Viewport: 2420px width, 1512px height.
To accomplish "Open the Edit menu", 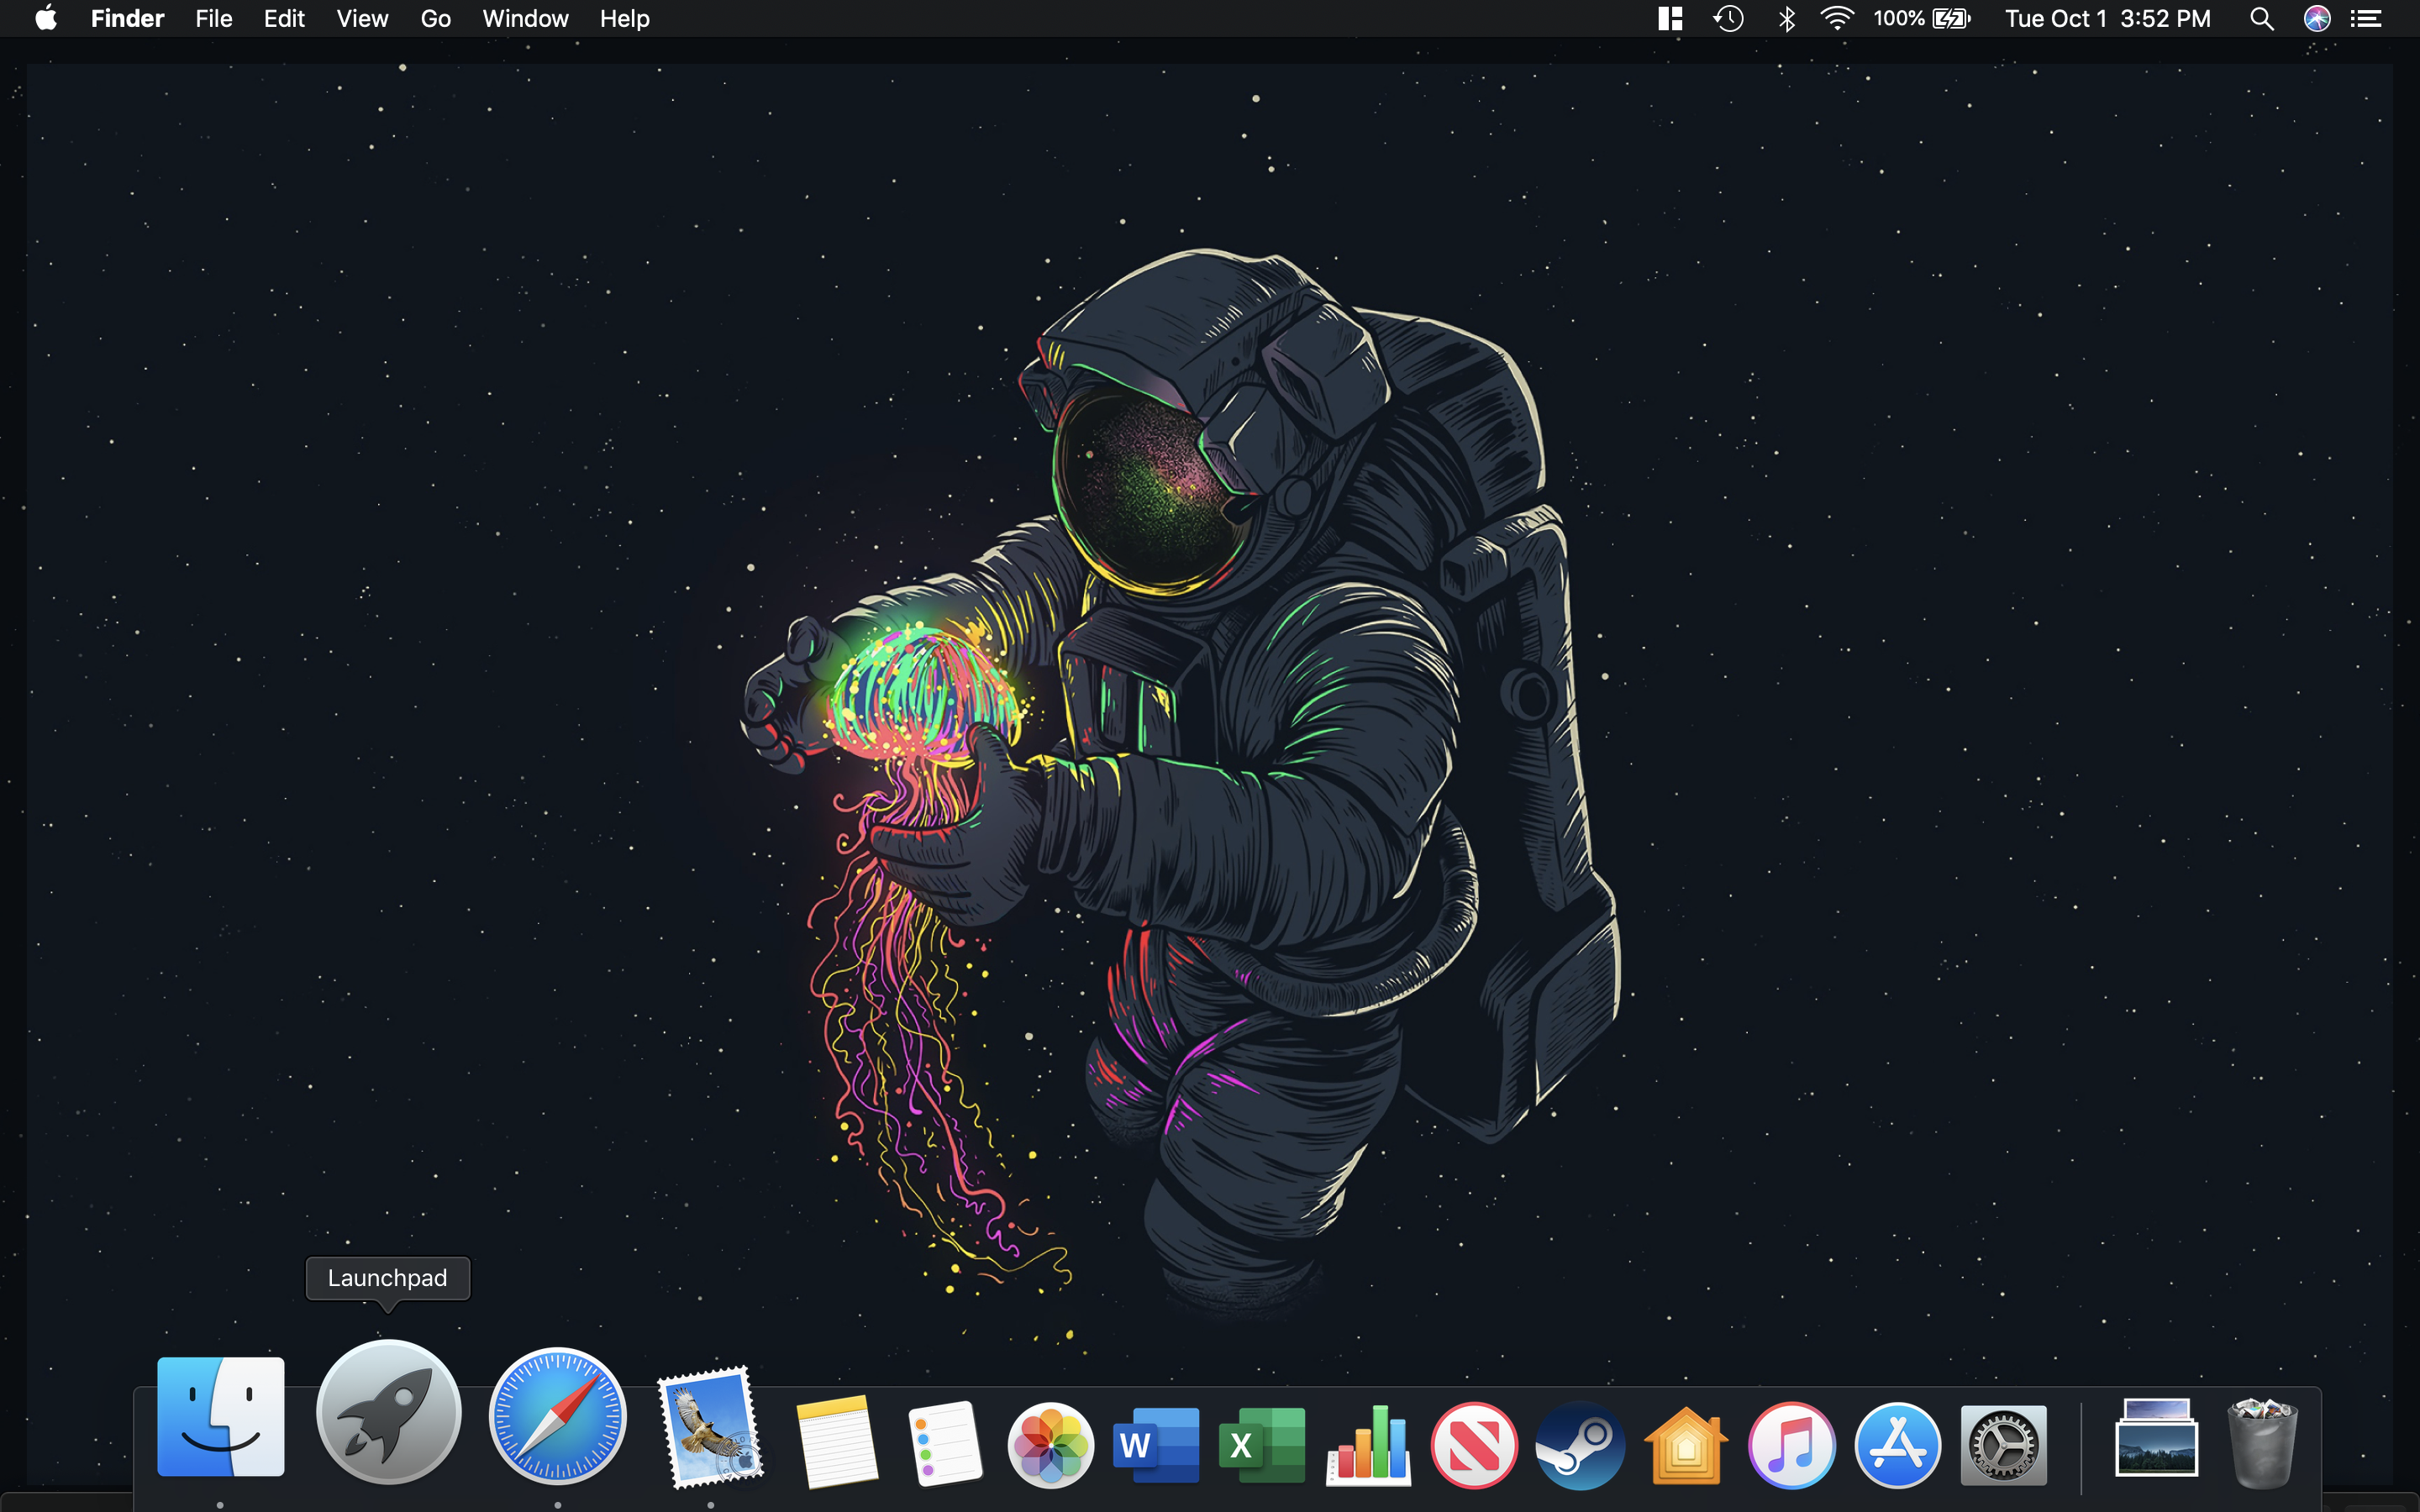I will coord(284,18).
